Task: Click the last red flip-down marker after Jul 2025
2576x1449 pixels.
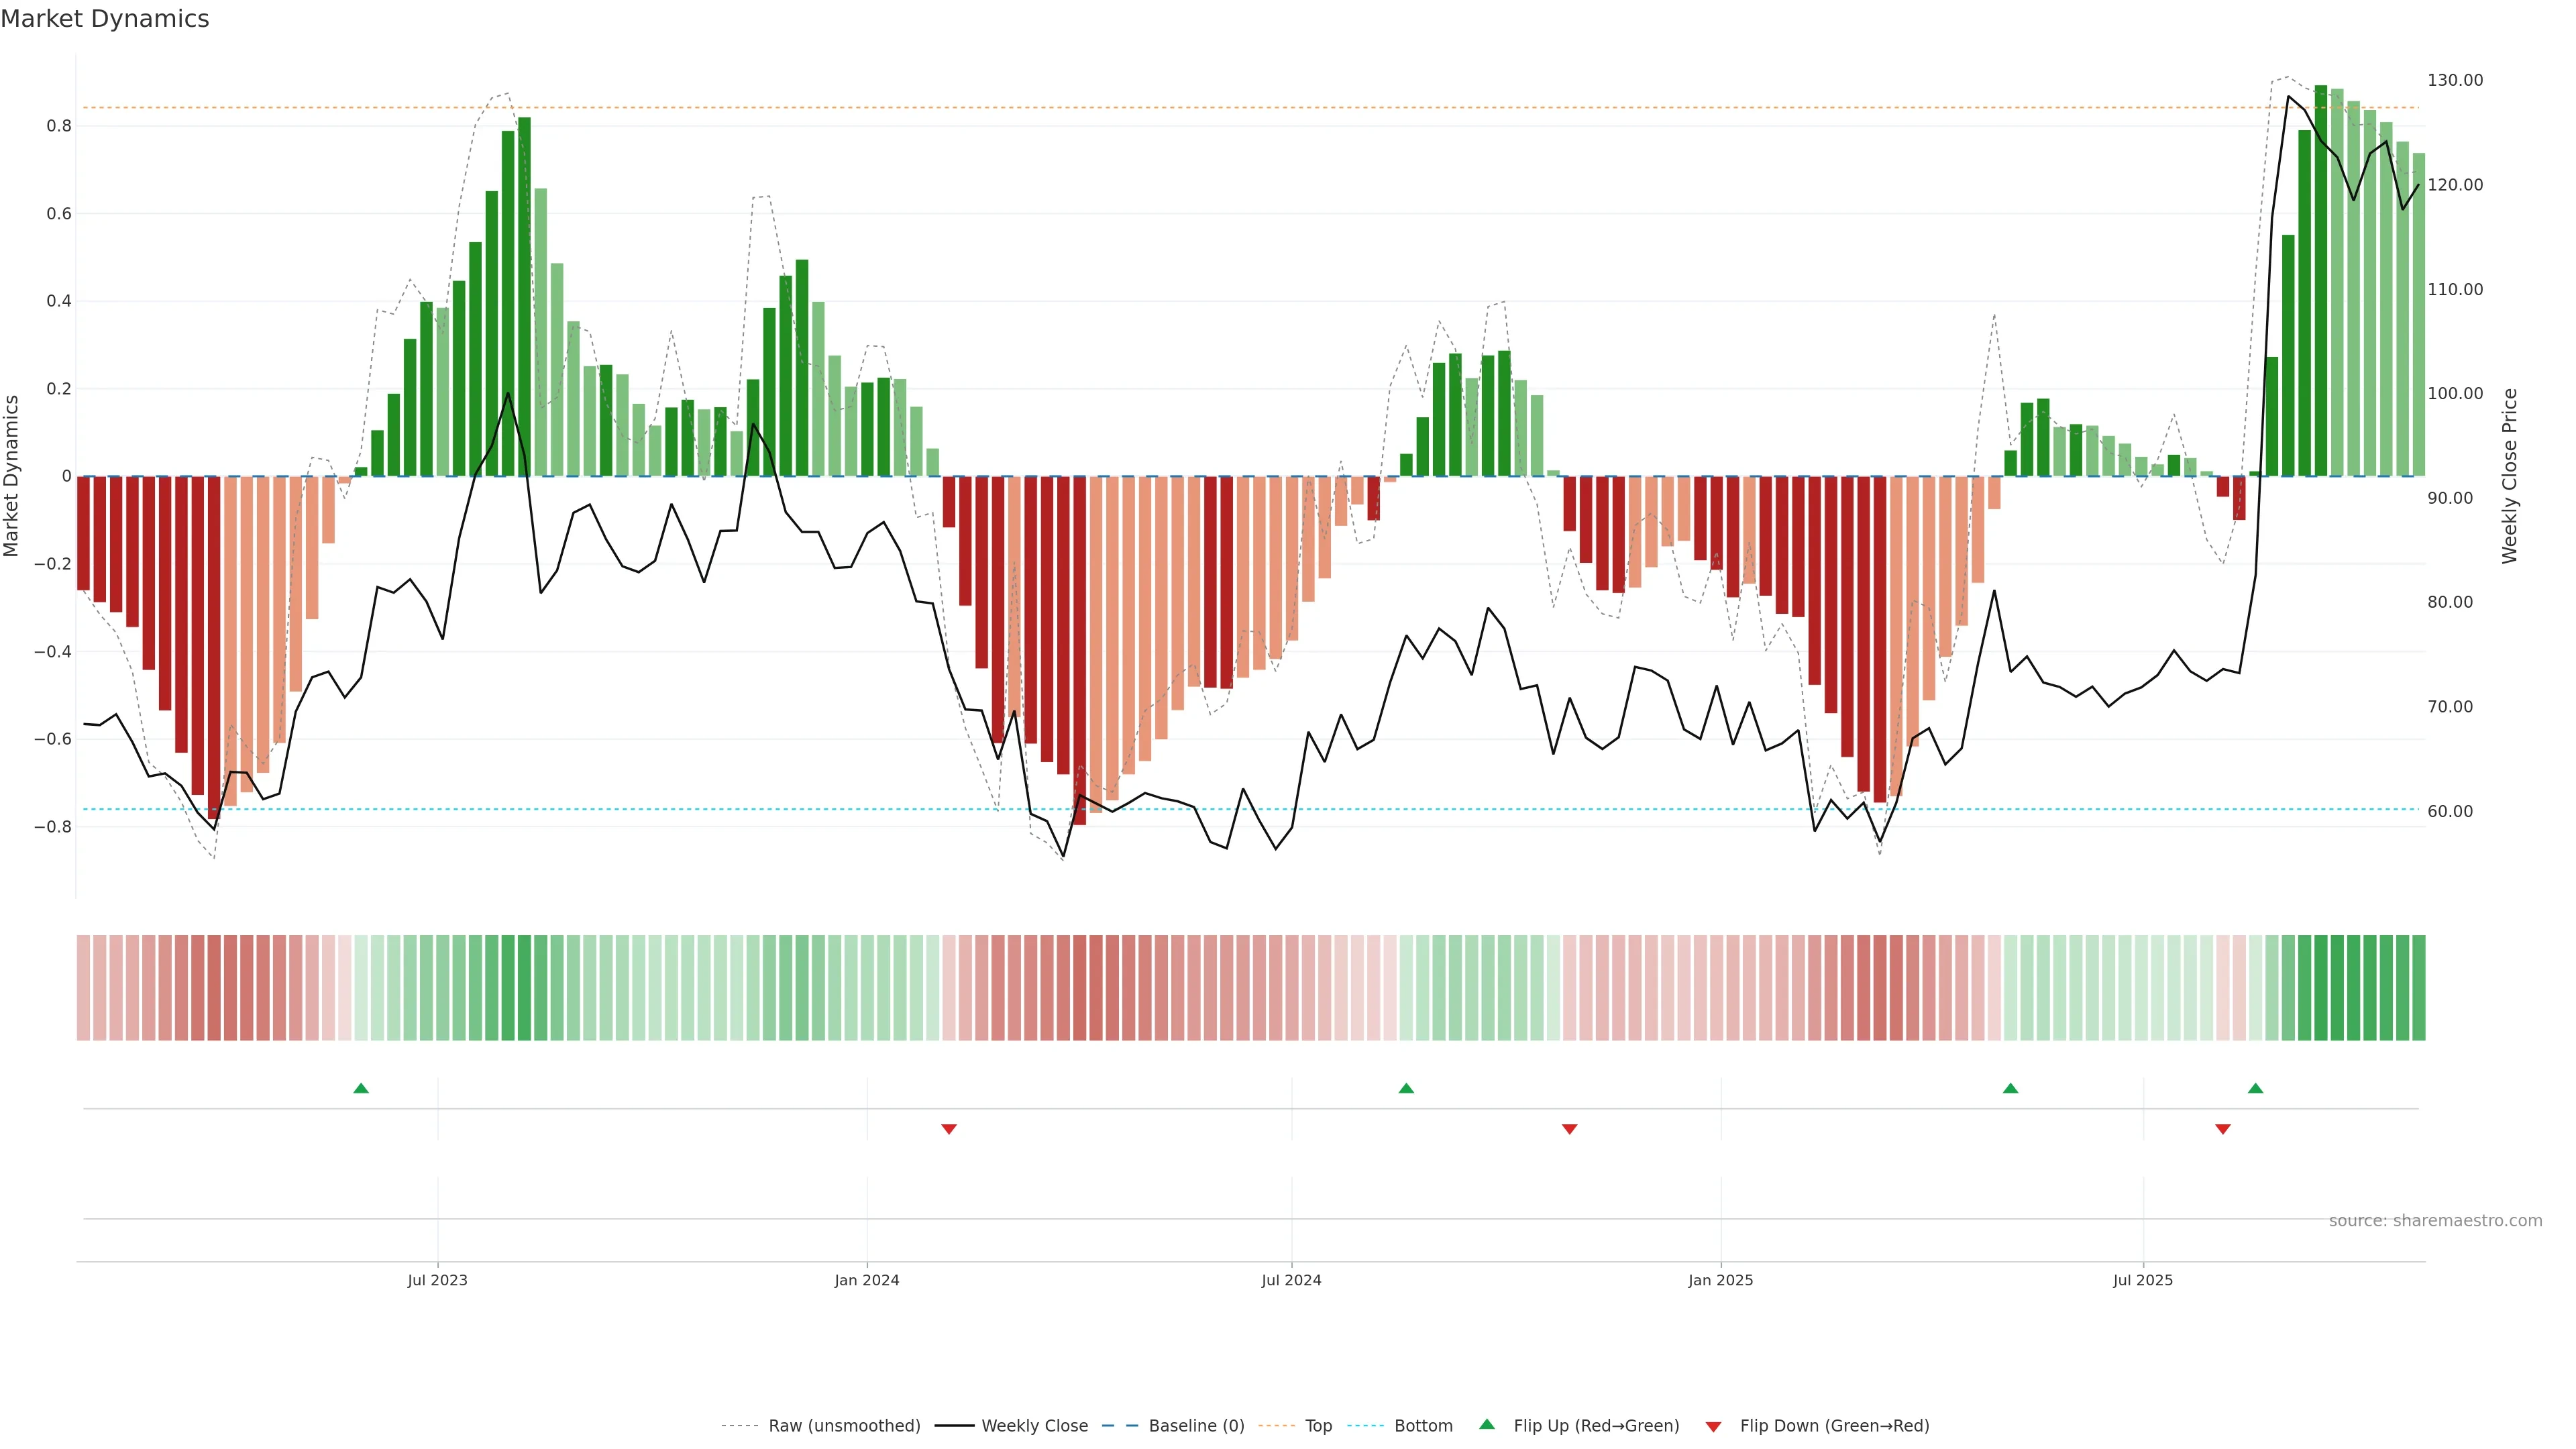Action: (2223, 1129)
